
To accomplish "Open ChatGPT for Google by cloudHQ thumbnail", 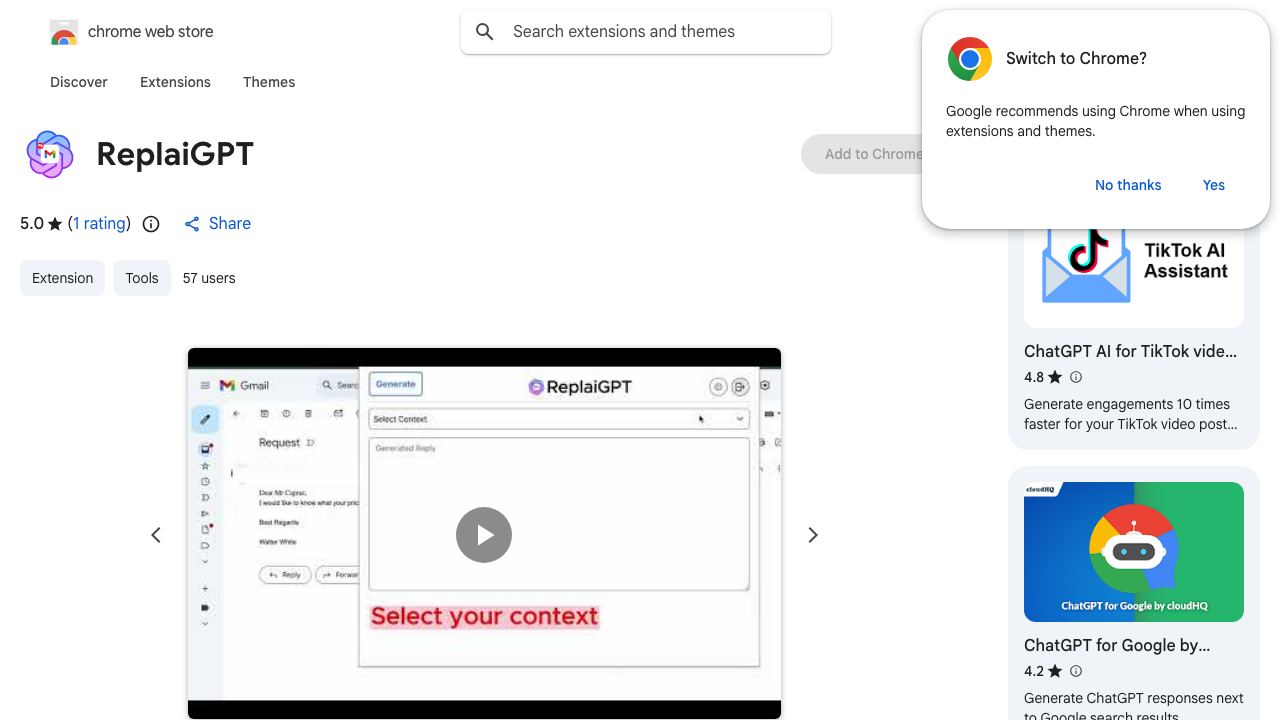I will 1134,552.
